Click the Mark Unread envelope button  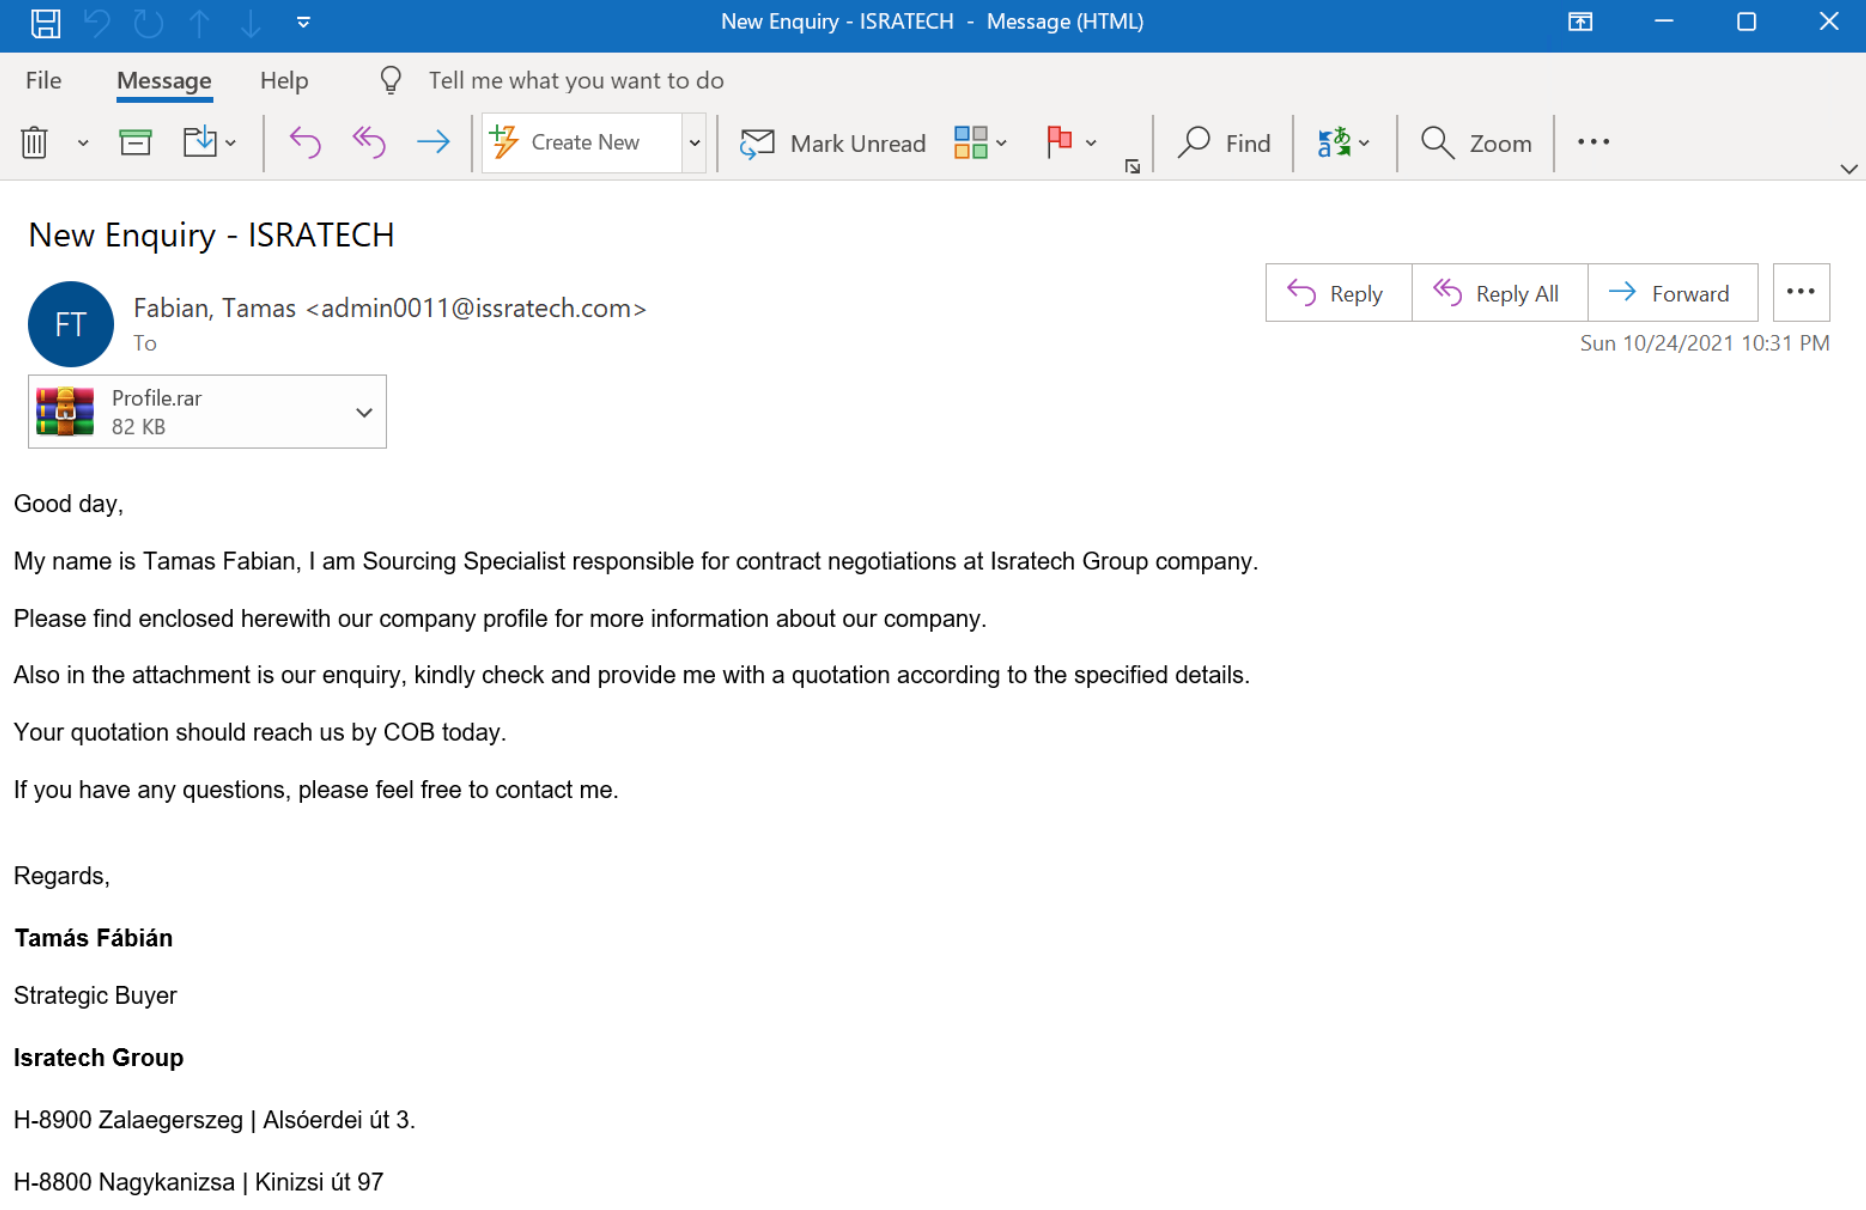click(833, 143)
